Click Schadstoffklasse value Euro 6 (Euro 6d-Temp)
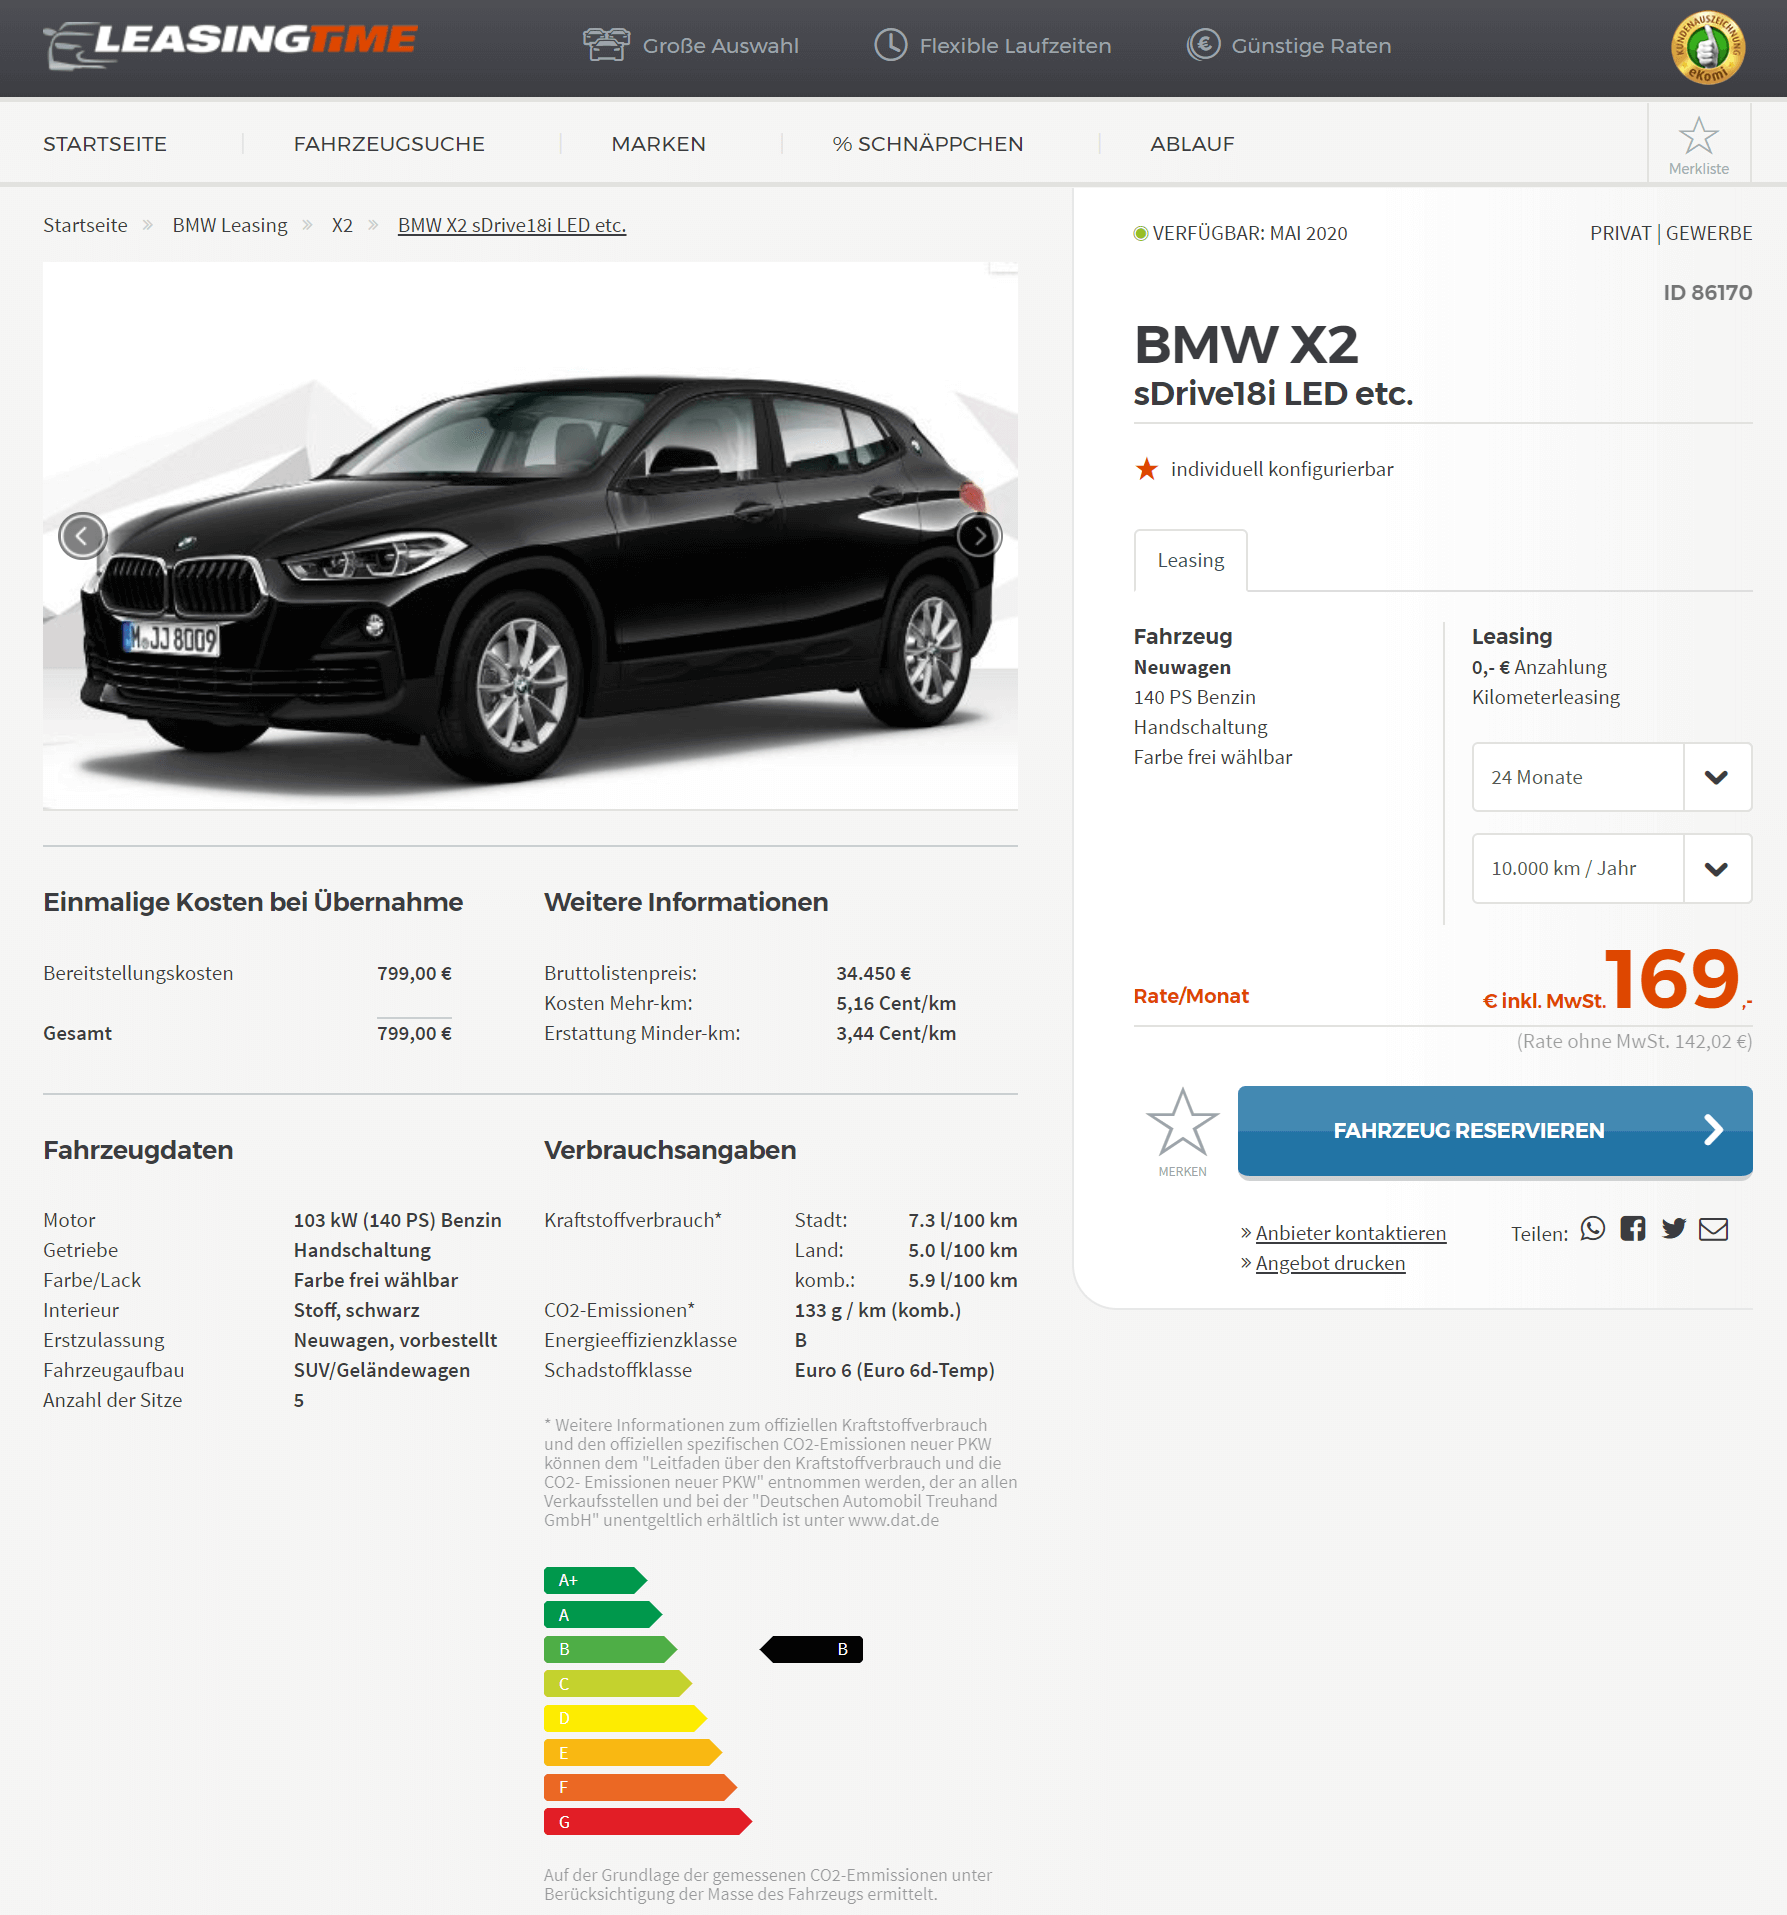This screenshot has width=1787, height=1915. [x=894, y=1370]
